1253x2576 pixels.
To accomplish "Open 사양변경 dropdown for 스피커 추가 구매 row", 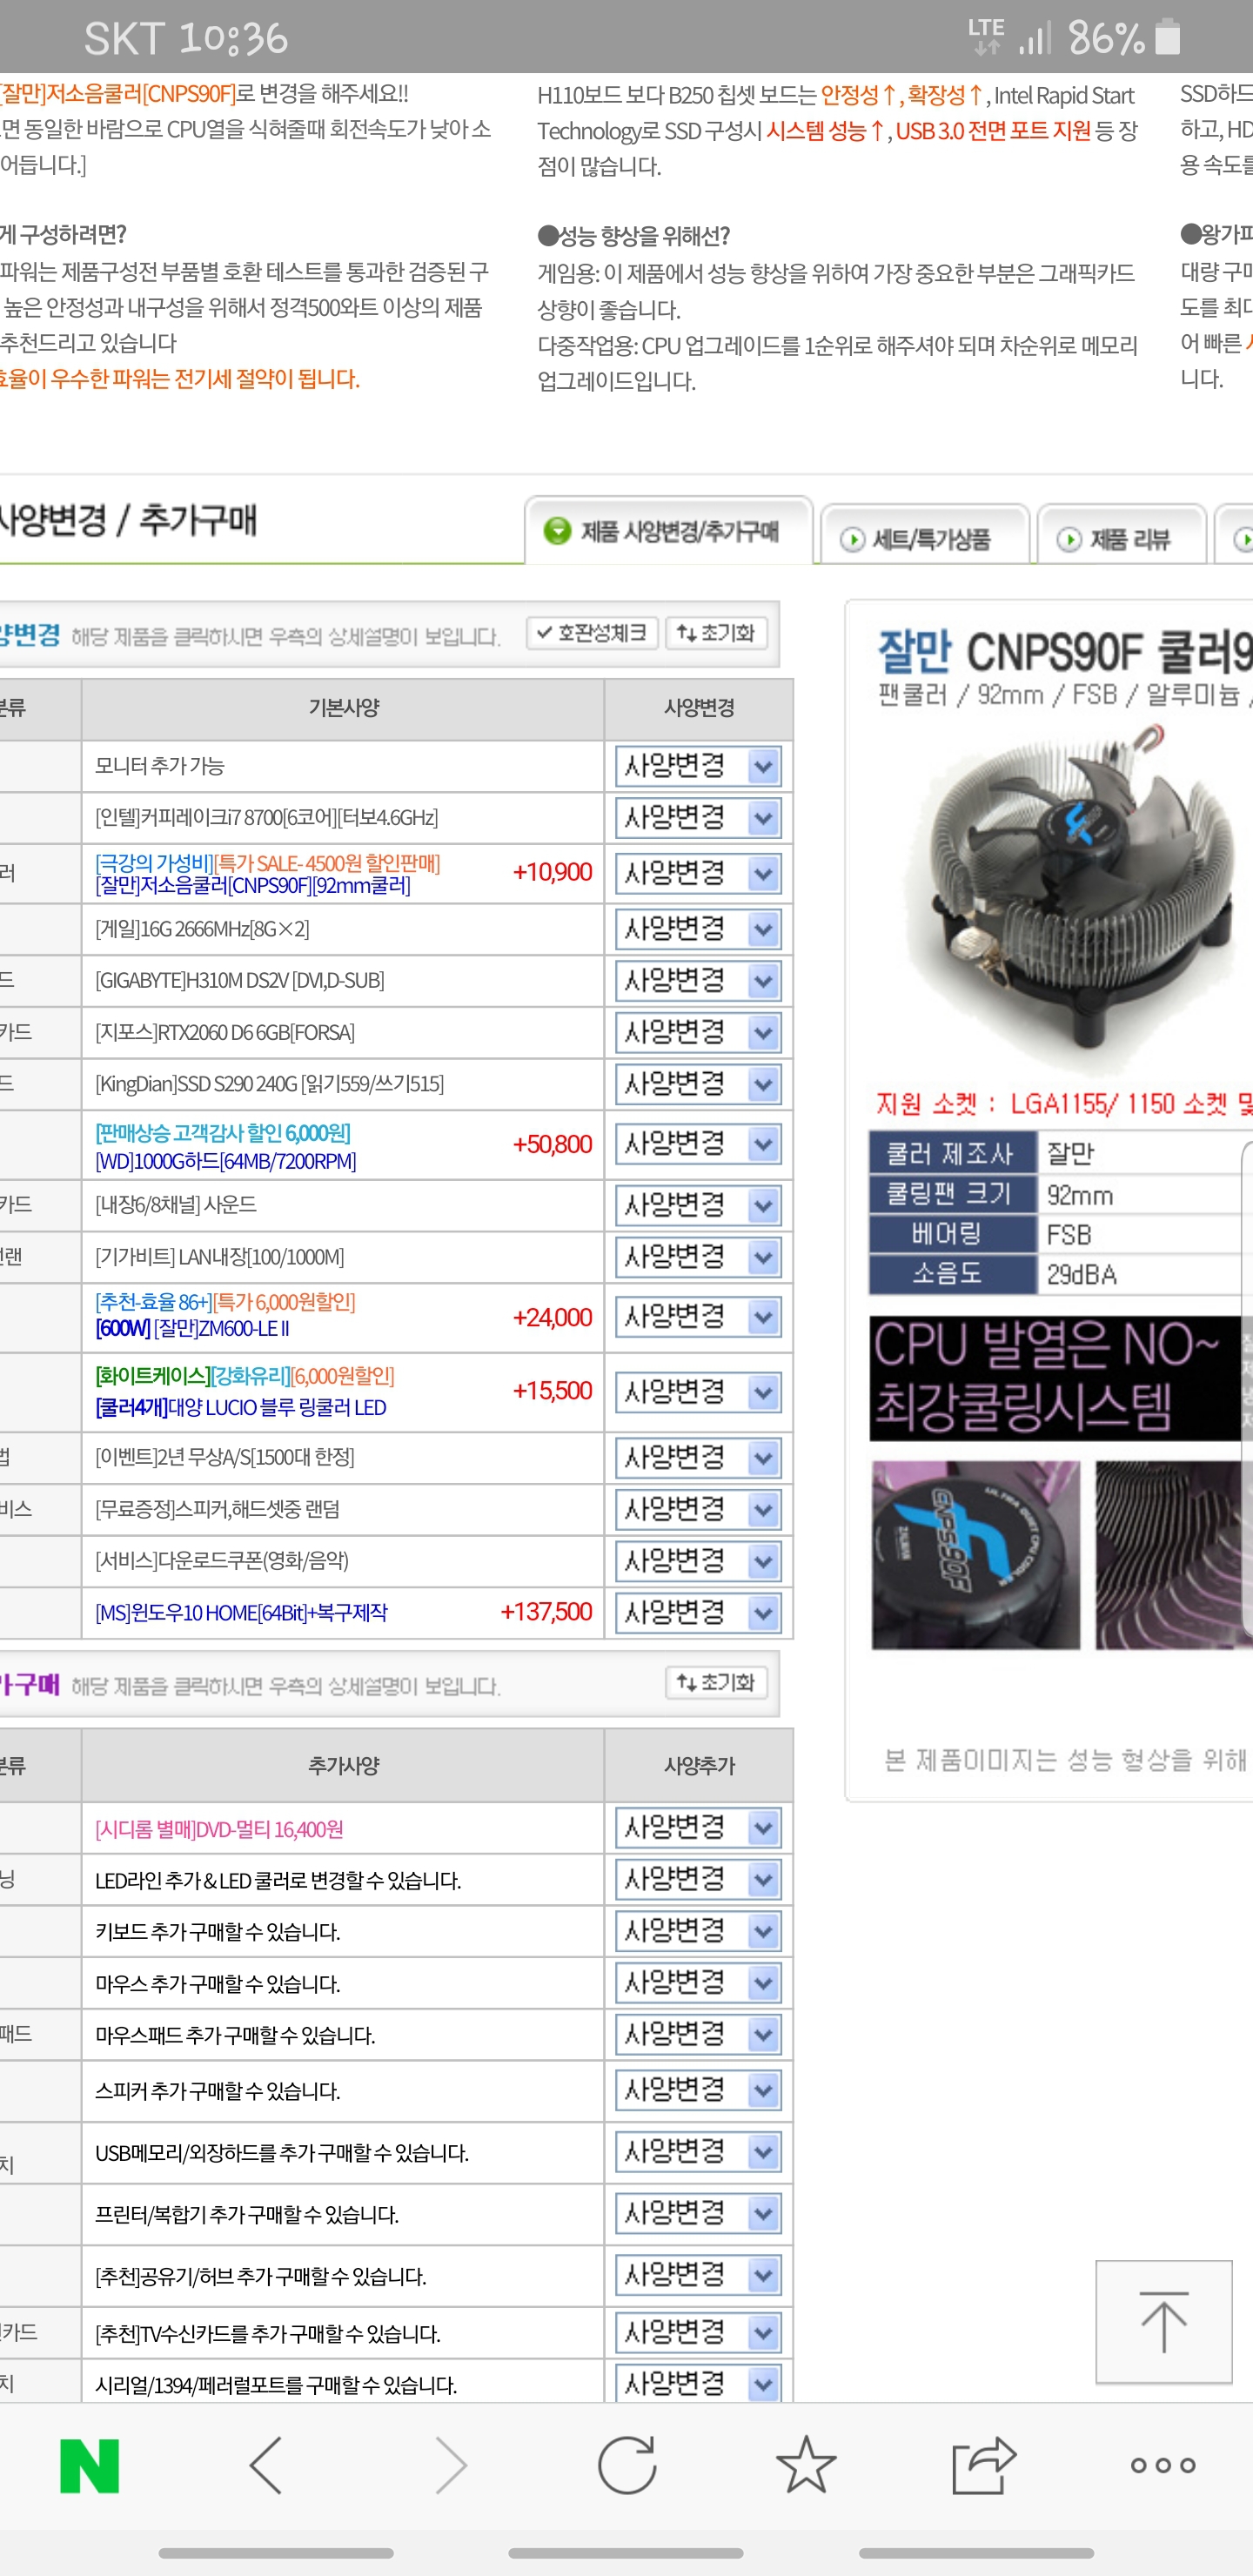I will [698, 2090].
